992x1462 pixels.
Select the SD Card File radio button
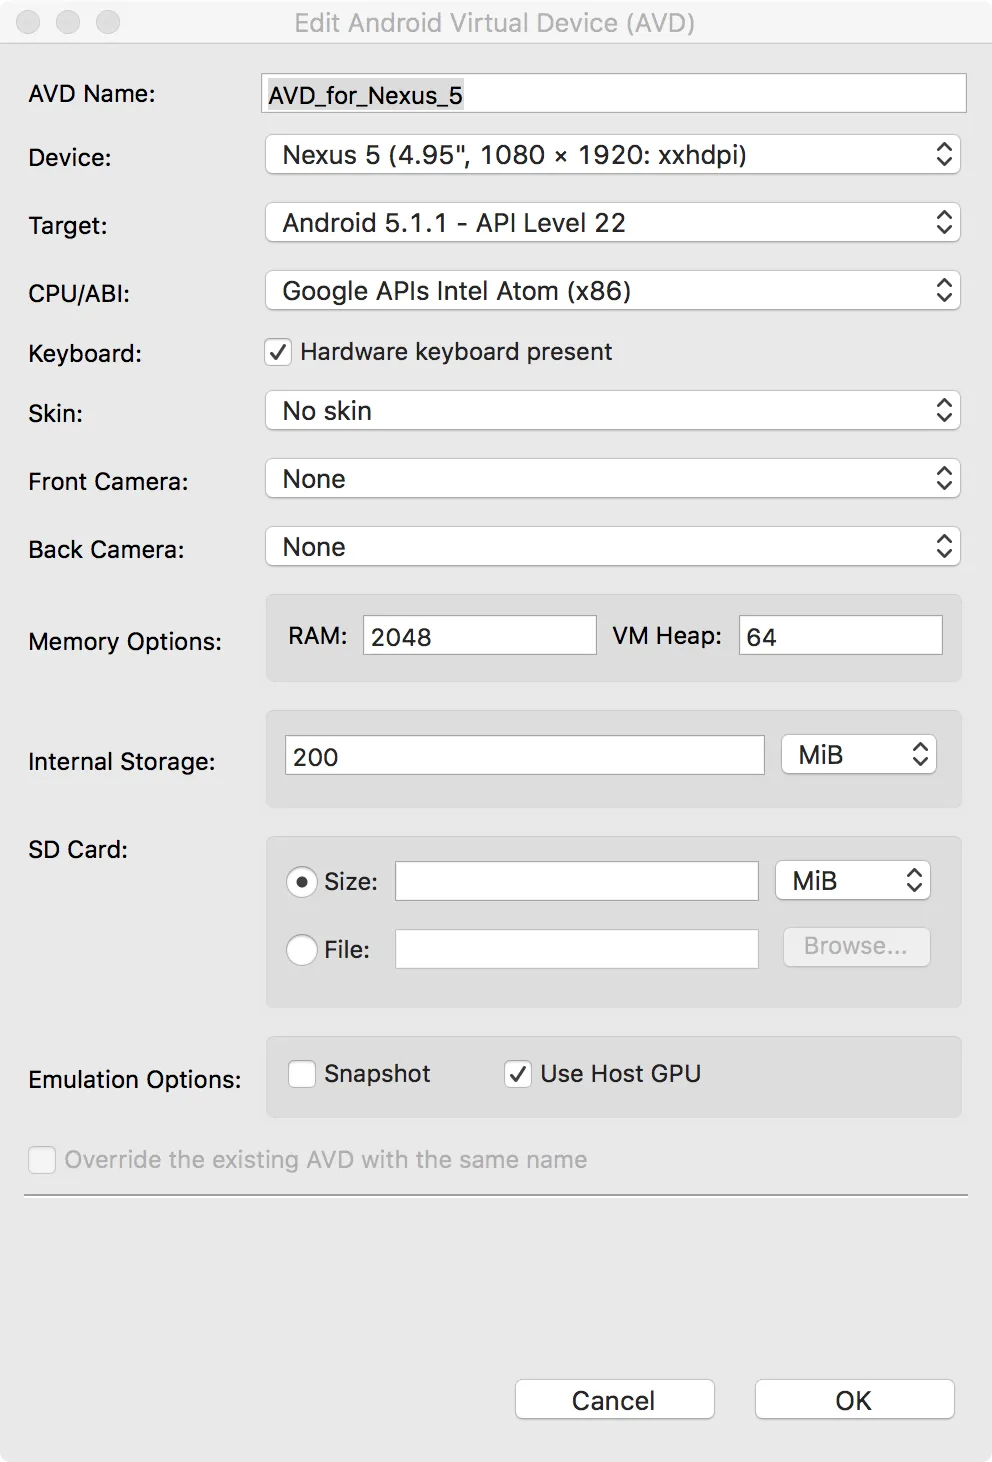coord(302,949)
